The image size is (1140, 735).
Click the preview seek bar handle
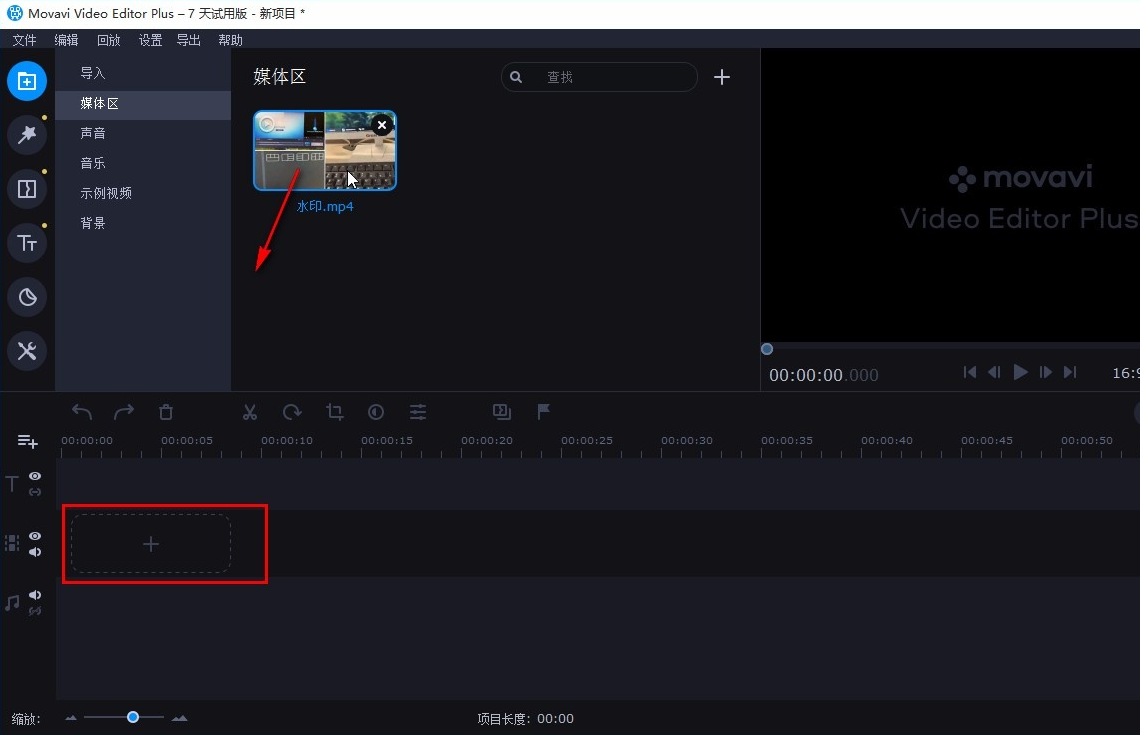pyautogui.click(x=766, y=349)
